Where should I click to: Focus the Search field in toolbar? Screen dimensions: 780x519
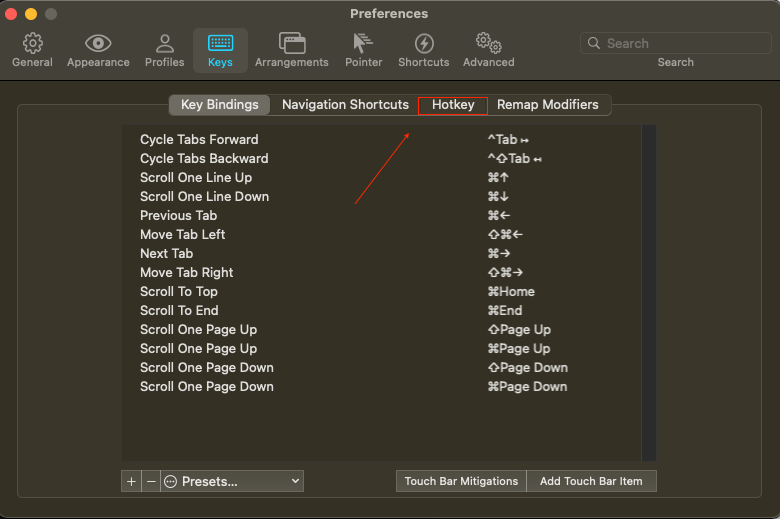click(676, 43)
